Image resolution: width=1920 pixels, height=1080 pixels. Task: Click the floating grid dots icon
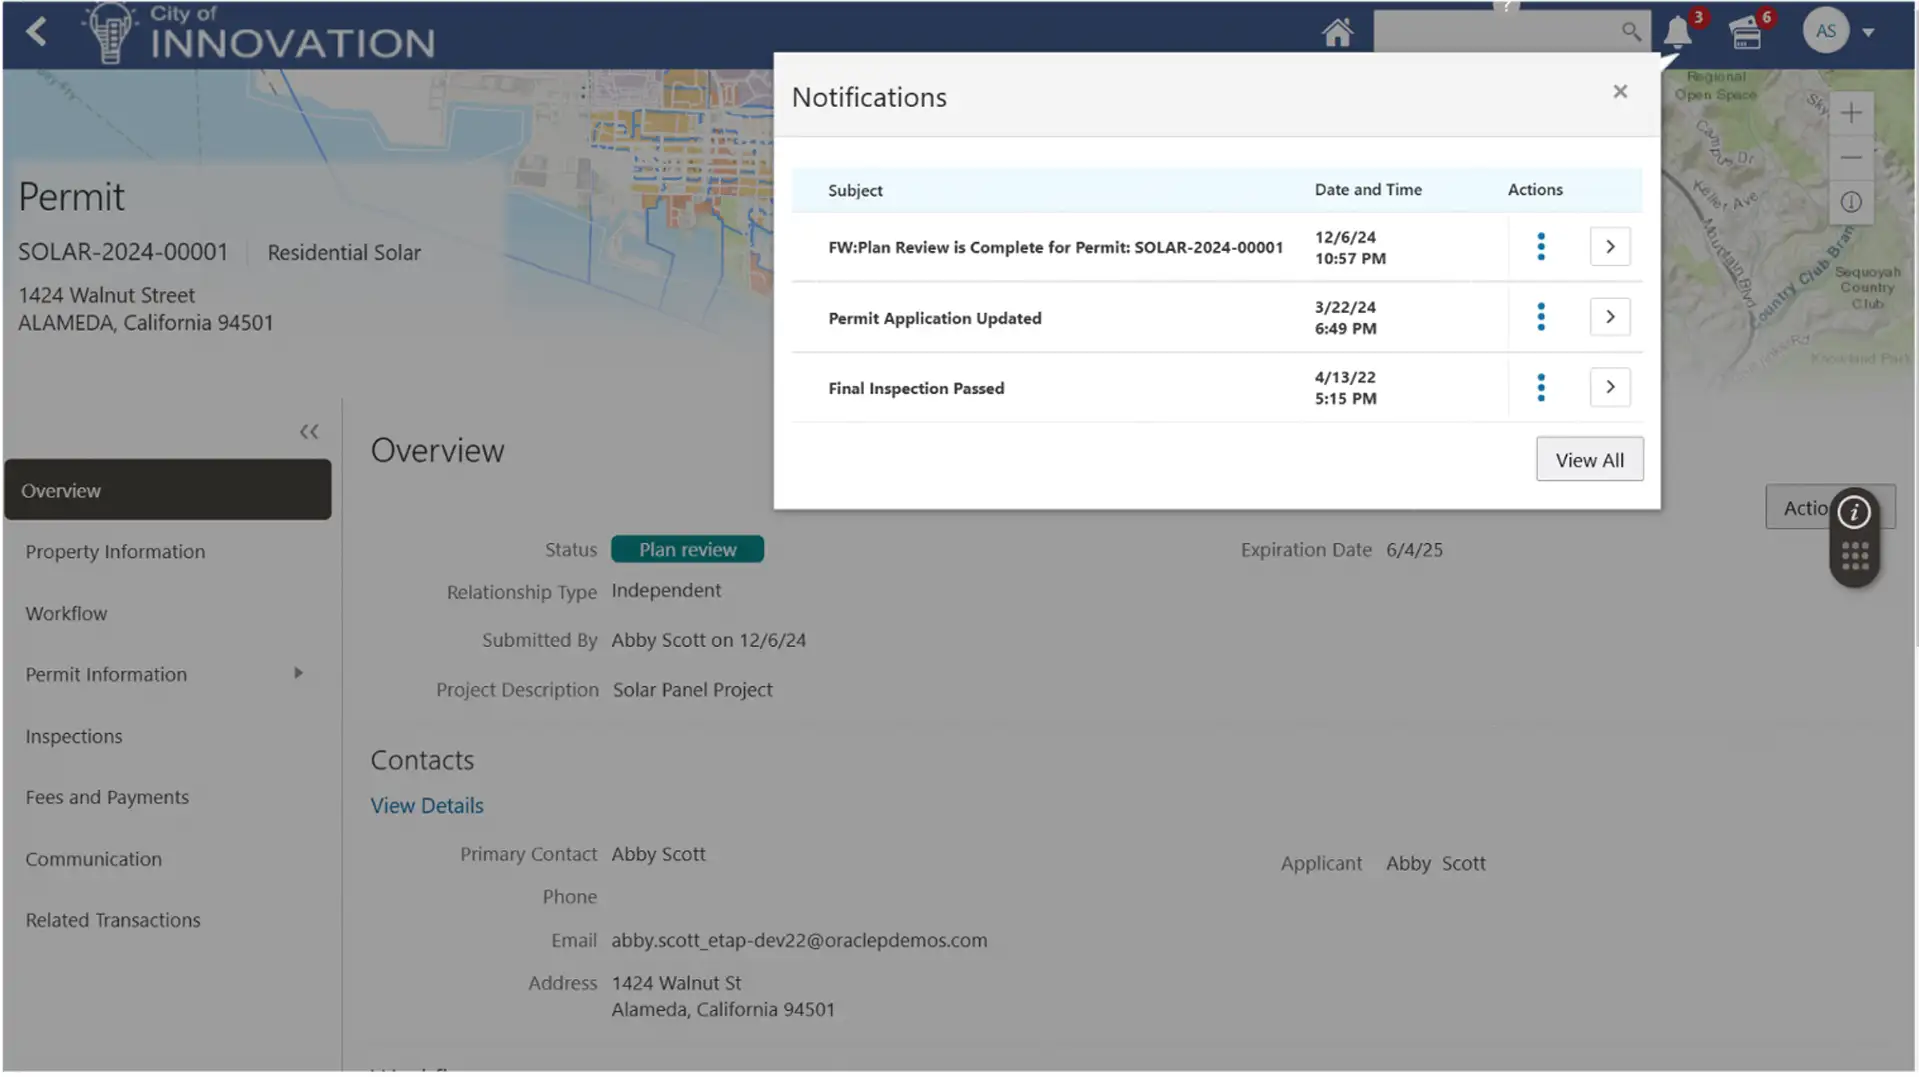tap(1855, 556)
